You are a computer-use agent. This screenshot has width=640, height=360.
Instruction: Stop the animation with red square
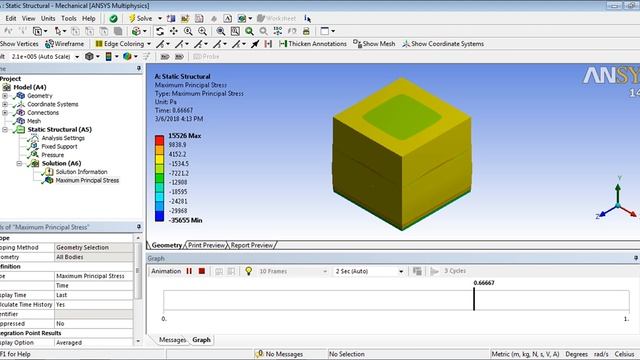[x=202, y=271]
